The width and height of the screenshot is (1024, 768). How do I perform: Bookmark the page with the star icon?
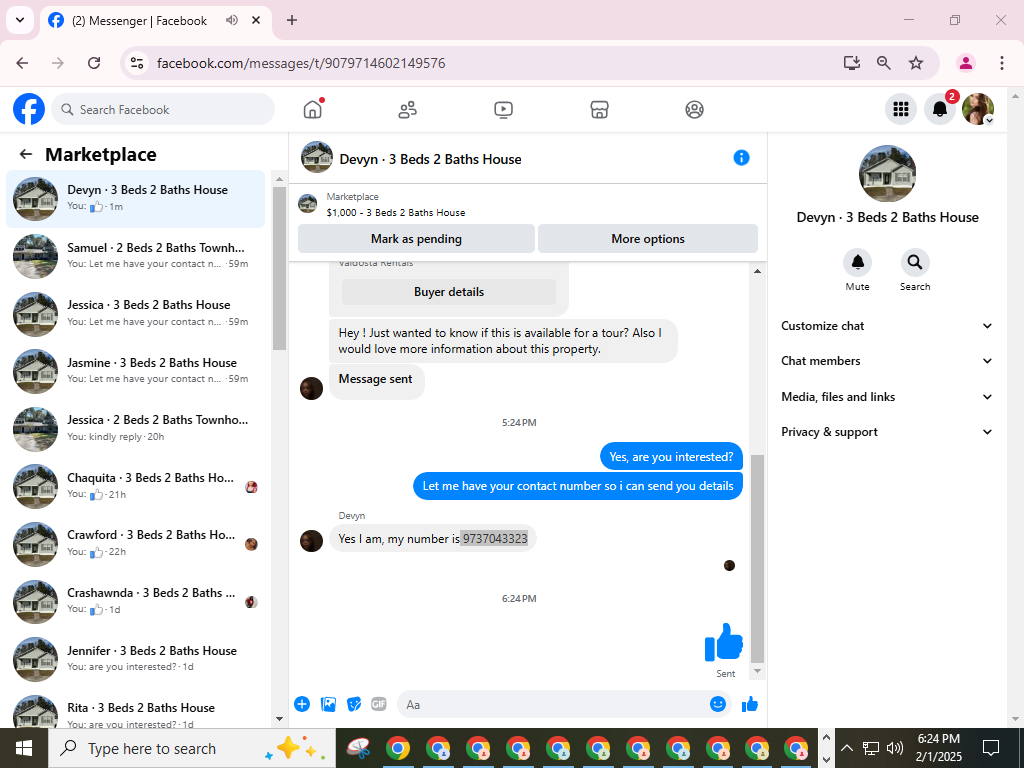pyautogui.click(x=916, y=63)
